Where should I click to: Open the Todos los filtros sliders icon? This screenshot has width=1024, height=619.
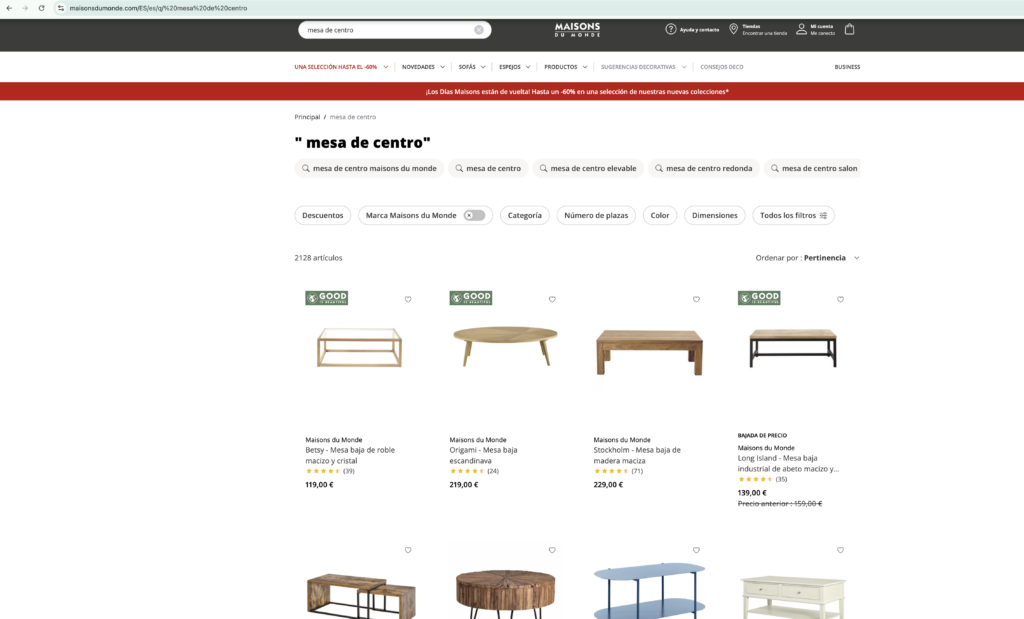[x=823, y=215]
